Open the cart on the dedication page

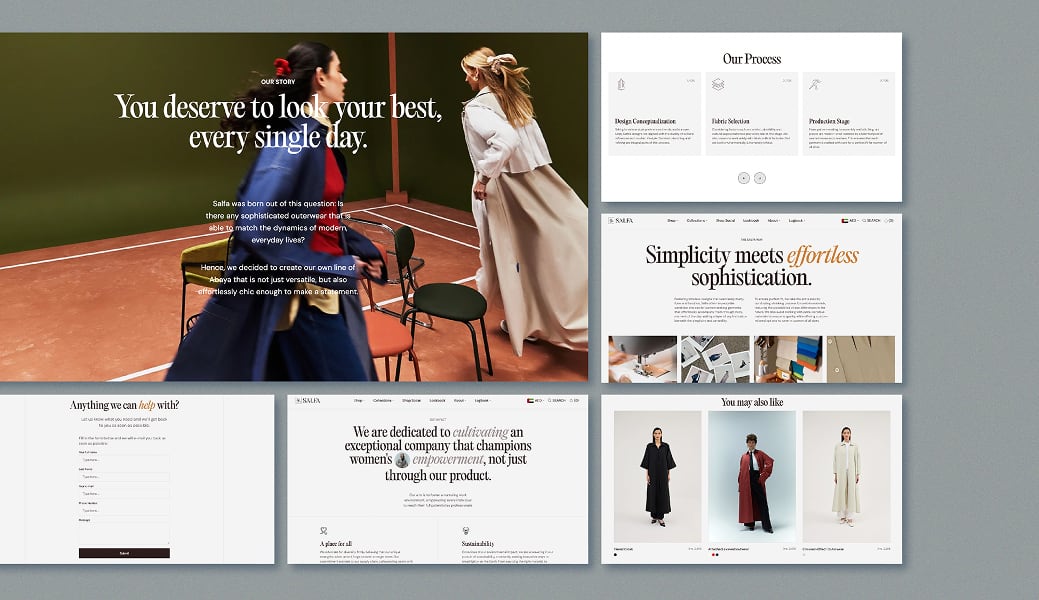574,400
